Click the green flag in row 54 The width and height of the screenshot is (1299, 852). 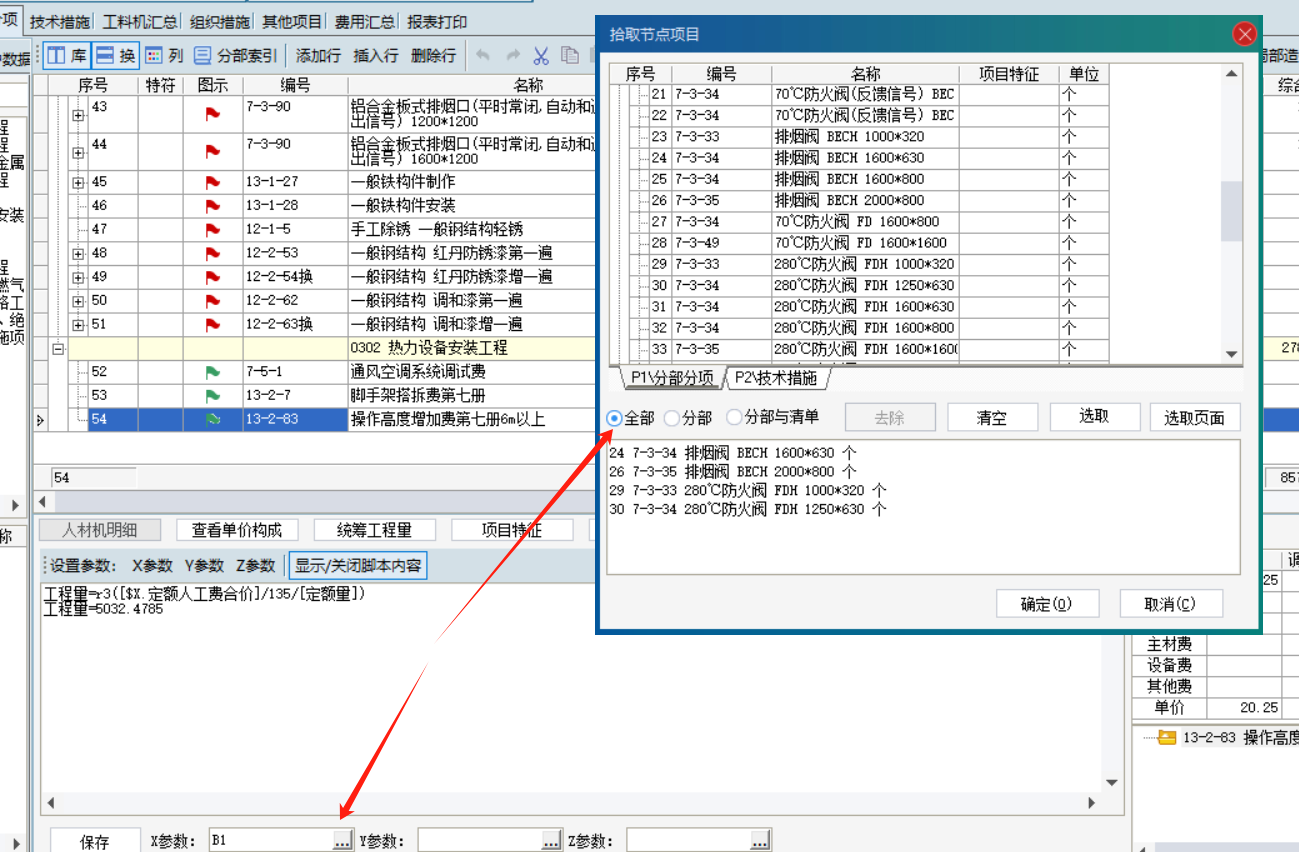[x=212, y=420]
